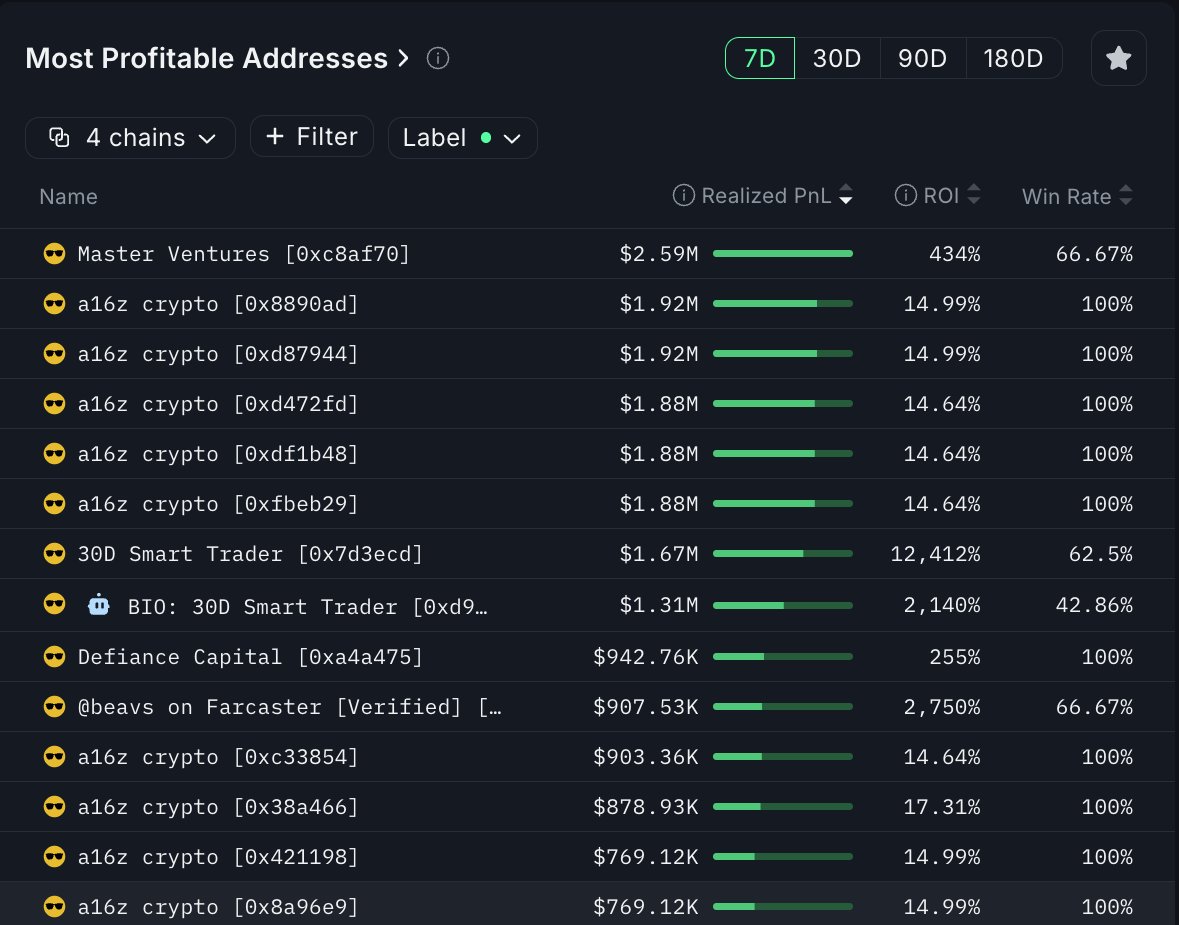The height and width of the screenshot is (925, 1179).
Task: Click the star favorite icon
Action: pyautogui.click(x=1118, y=58)
